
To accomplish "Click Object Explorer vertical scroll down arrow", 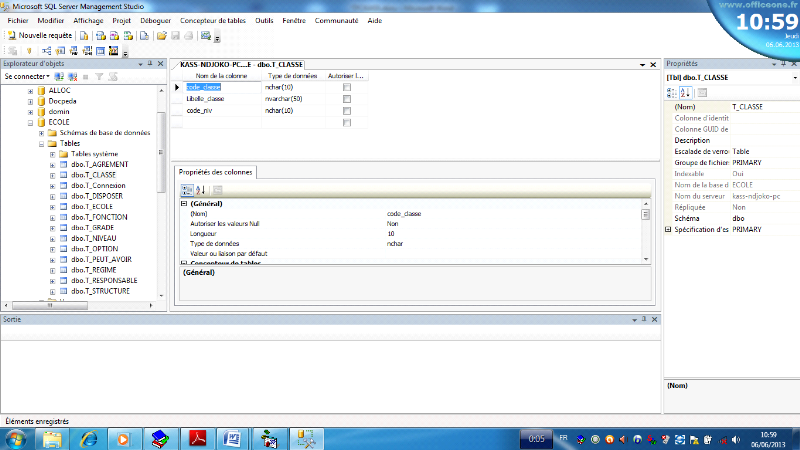I will 161,295.
